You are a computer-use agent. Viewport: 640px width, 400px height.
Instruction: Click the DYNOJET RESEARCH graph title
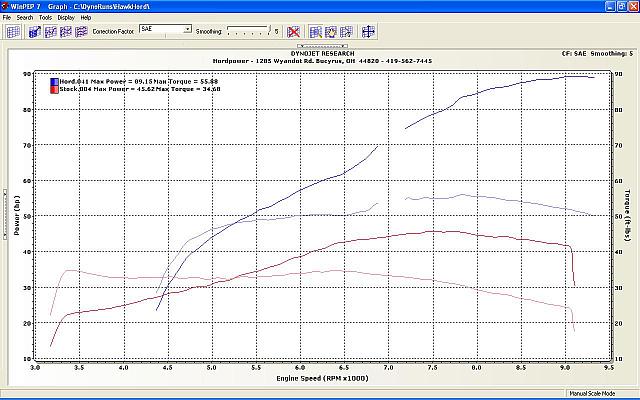pos(322,53)
